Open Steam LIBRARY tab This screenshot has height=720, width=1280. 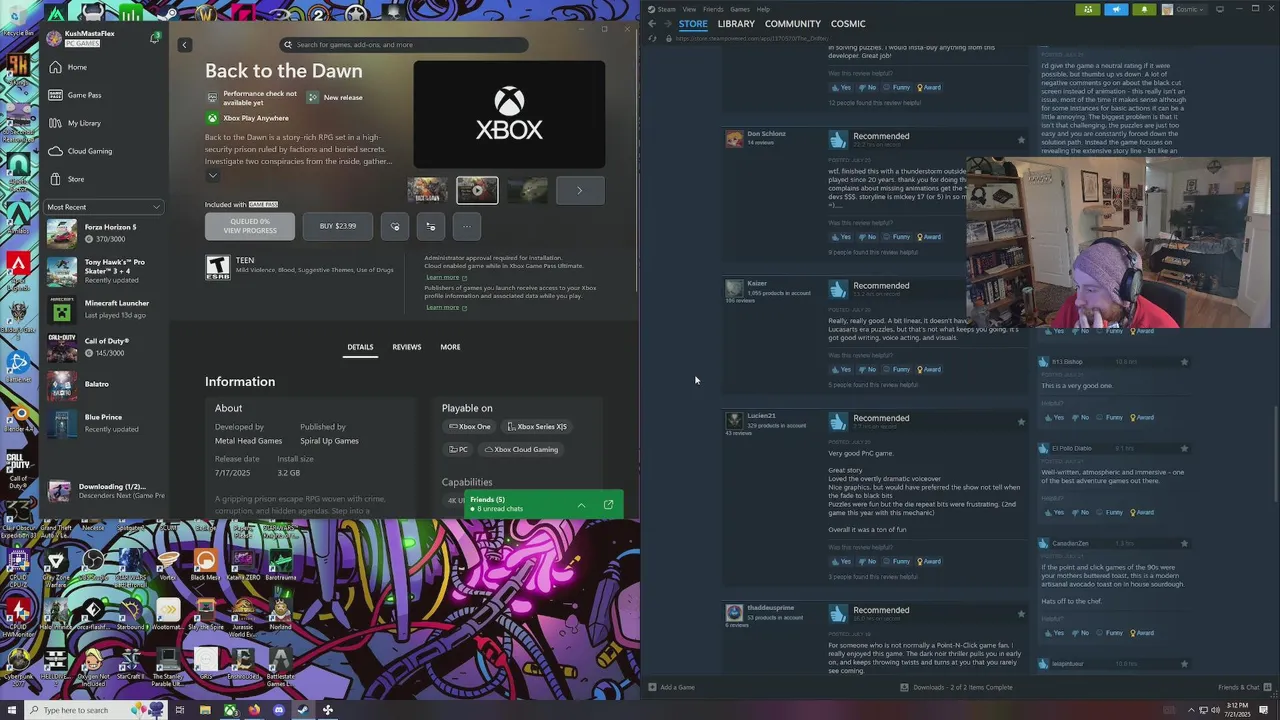pyautogui.click(x=736, y=24)
